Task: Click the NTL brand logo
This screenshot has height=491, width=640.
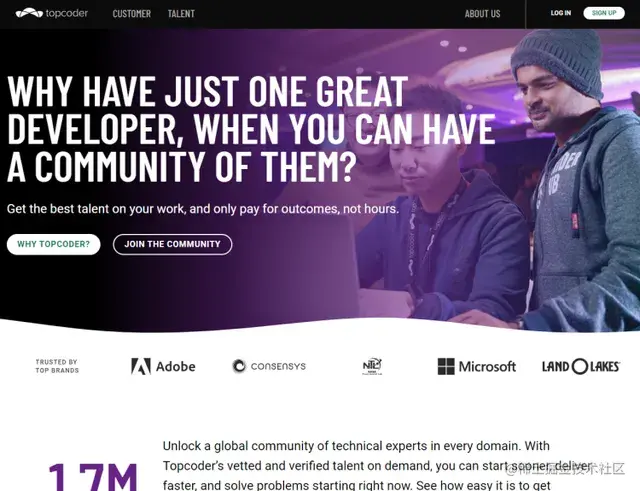Action: point(372,366)
